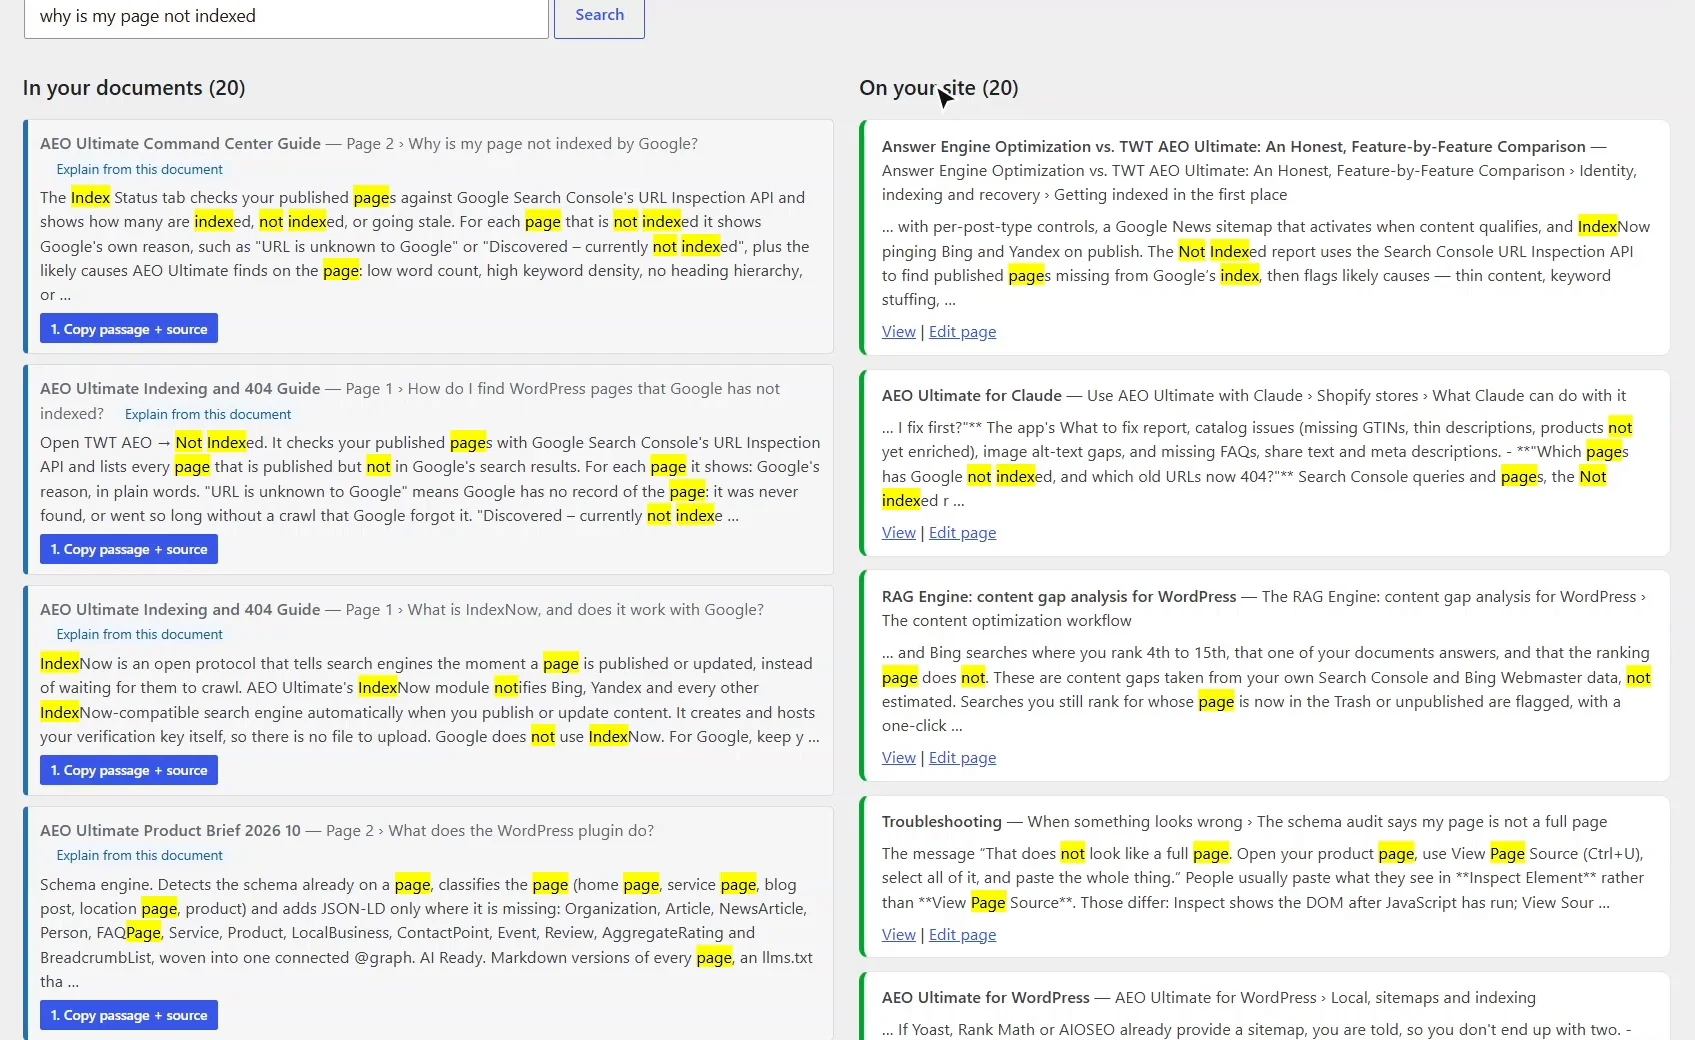This screenshot has width=1695, height=1040.
Task: Edit the Troubleshooting page
Action: [x=962, y=935]
